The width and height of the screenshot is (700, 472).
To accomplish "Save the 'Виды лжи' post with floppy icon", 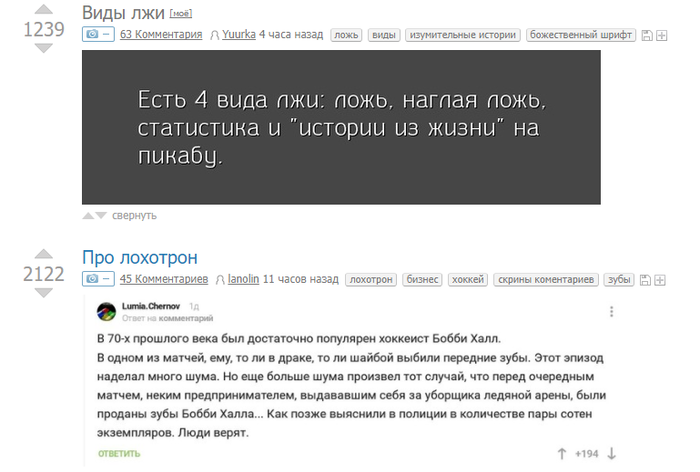I will 647,35.
